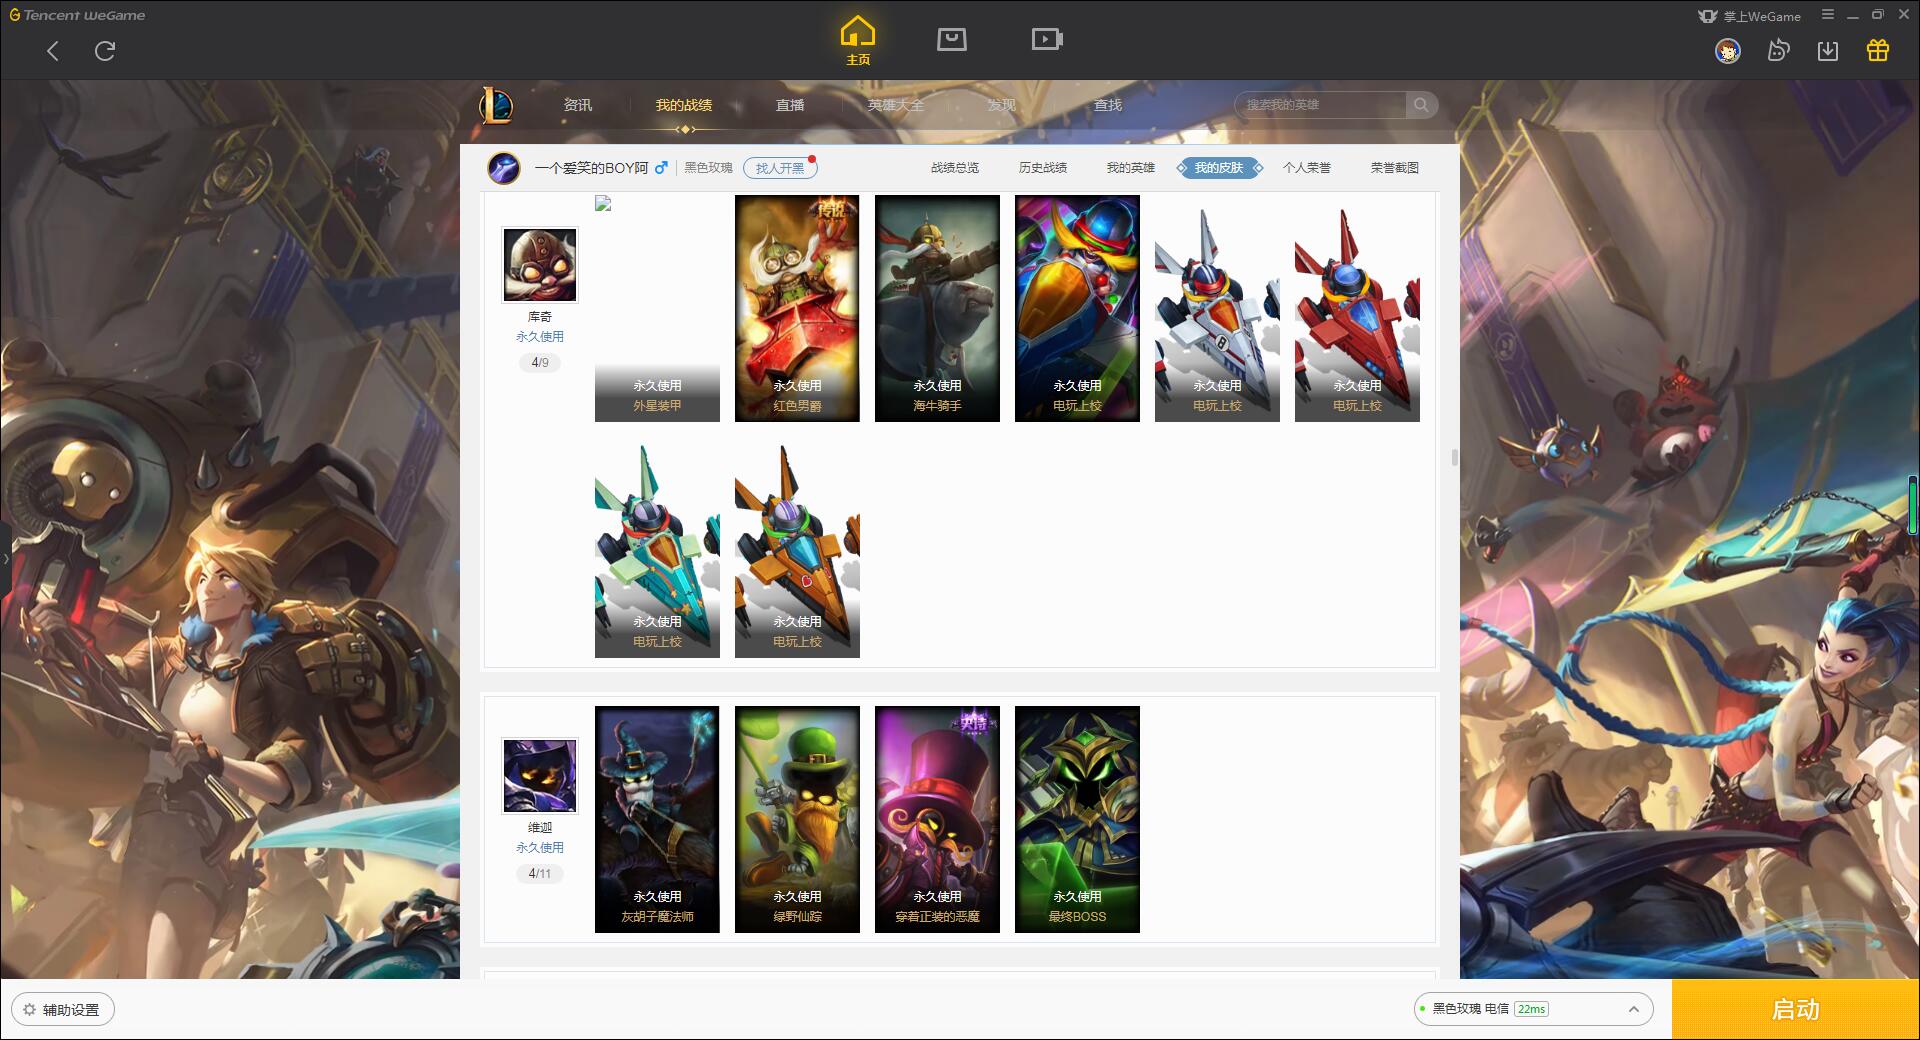Click the 4/11 skin count under 维迦

point(540,873)
